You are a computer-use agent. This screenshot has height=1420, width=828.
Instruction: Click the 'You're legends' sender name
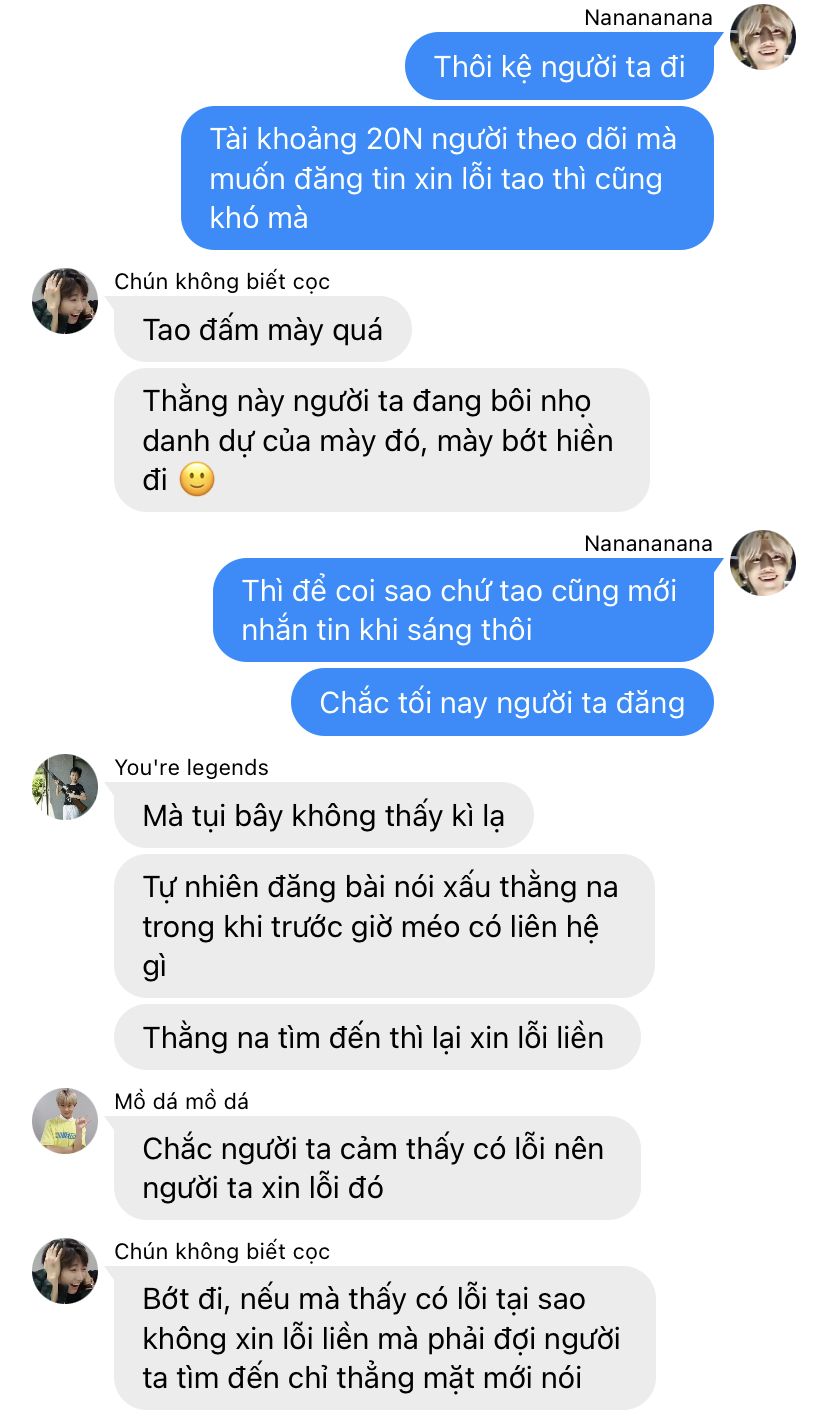click(x=192, y=767)
